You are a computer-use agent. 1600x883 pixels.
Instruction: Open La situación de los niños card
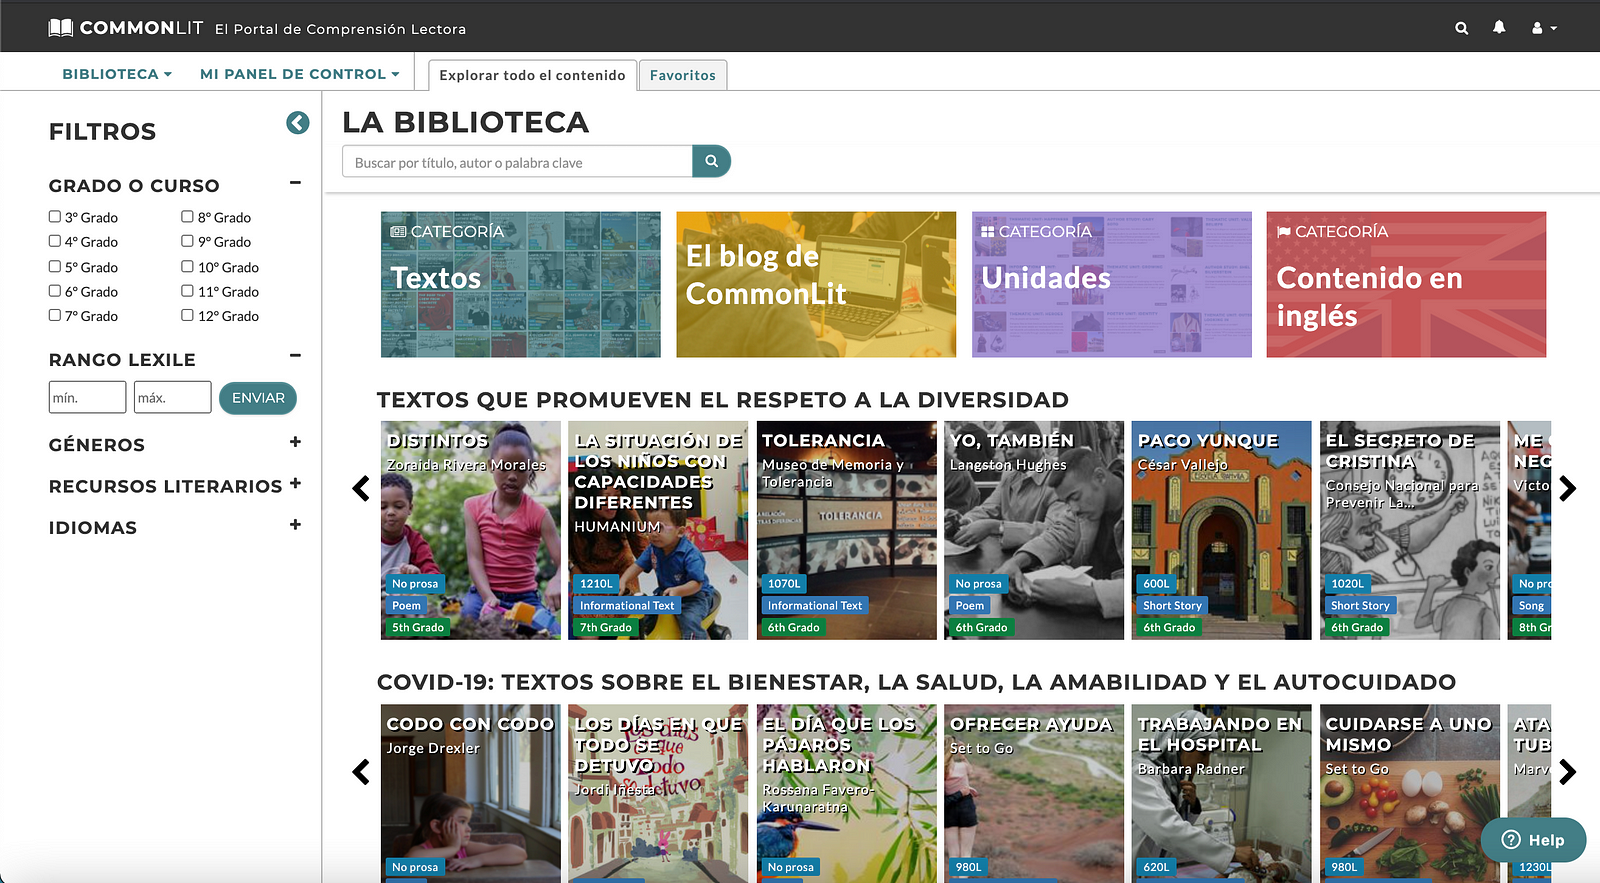(x=658, y=530)
